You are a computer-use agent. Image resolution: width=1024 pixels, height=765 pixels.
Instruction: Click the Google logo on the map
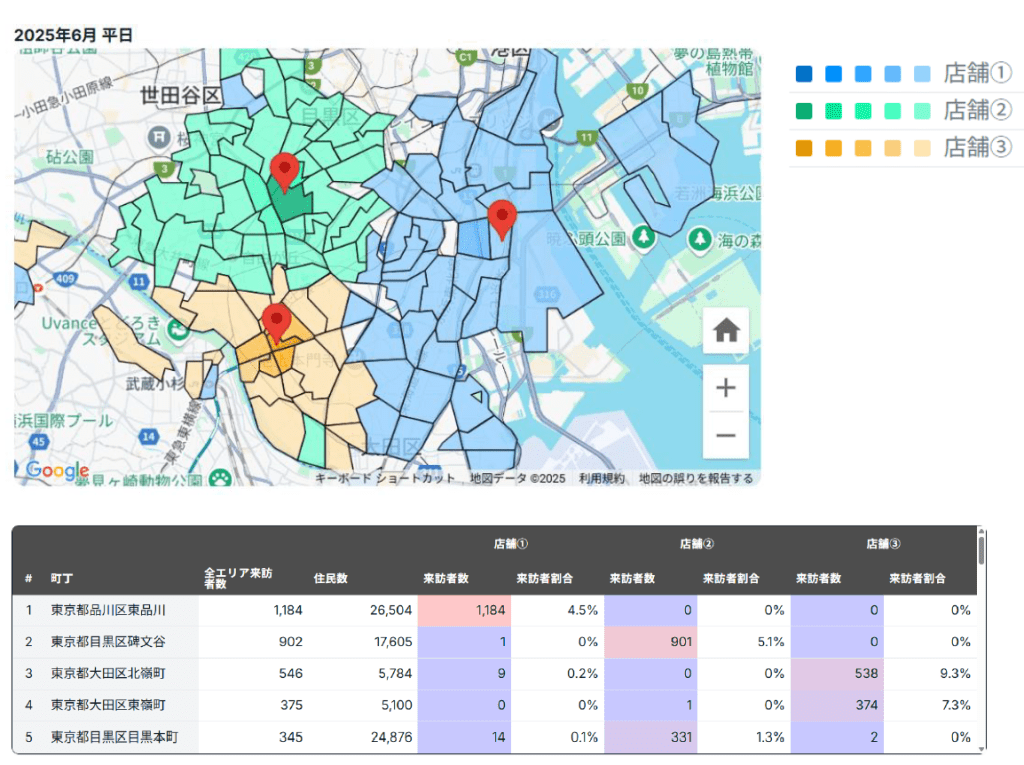[x=57, y=471]
